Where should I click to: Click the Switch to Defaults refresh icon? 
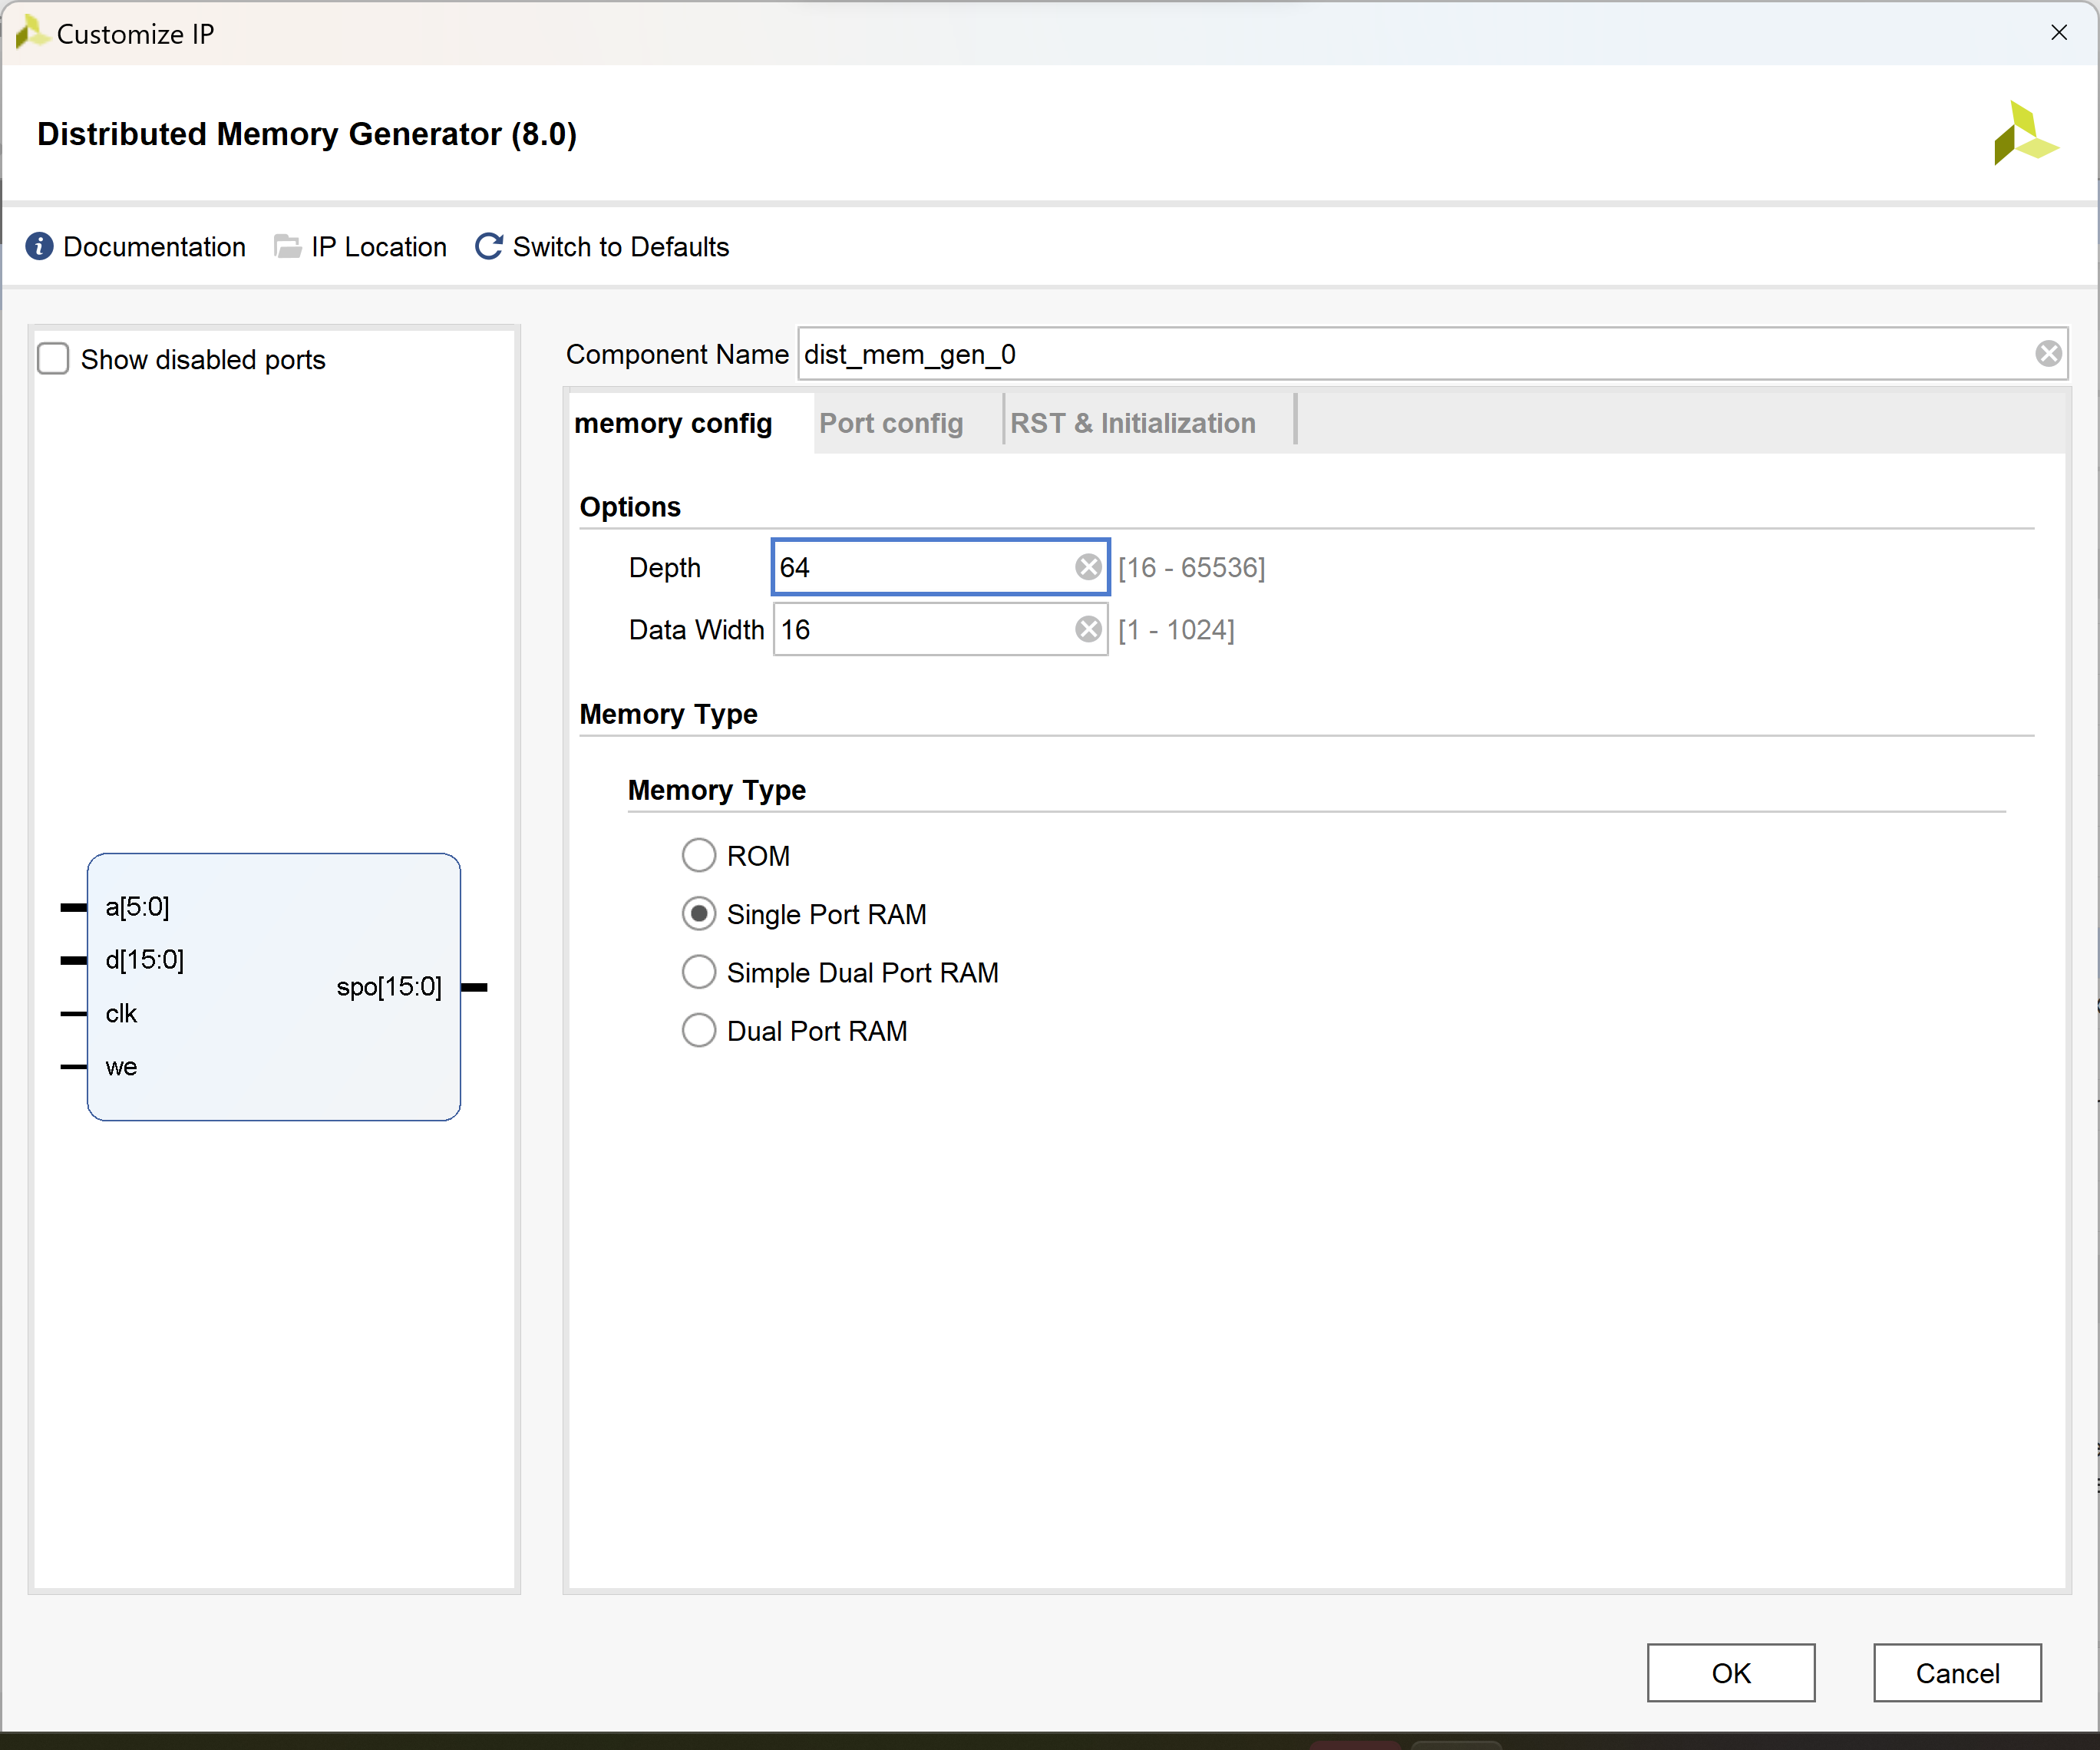(489, 246)
